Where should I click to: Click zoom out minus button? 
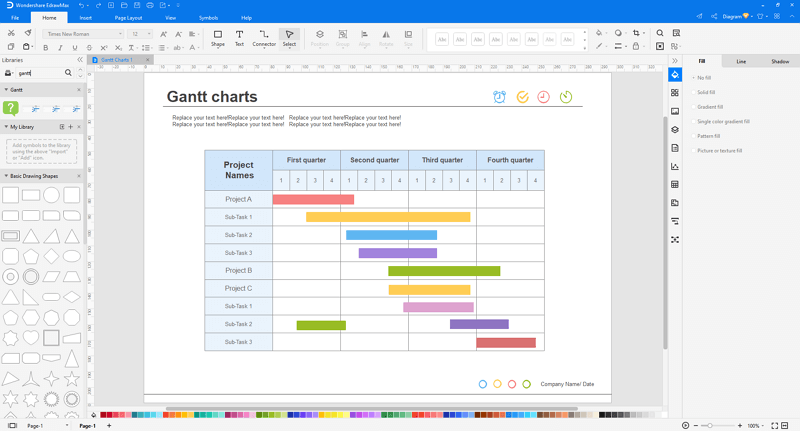(696, 425)
